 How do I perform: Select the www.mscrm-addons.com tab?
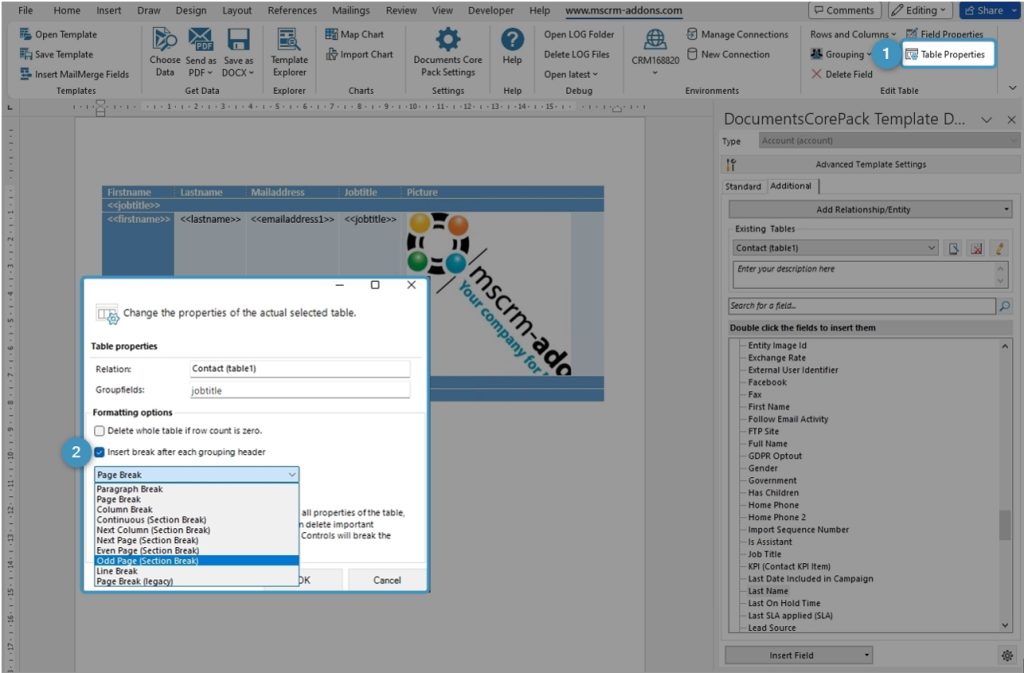(623, 10)
